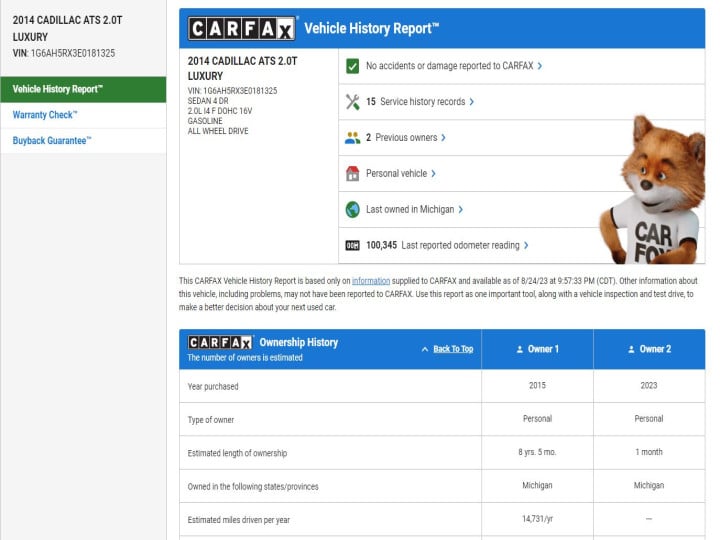Click the CARFAX logo in the report header

click(242, 28)
